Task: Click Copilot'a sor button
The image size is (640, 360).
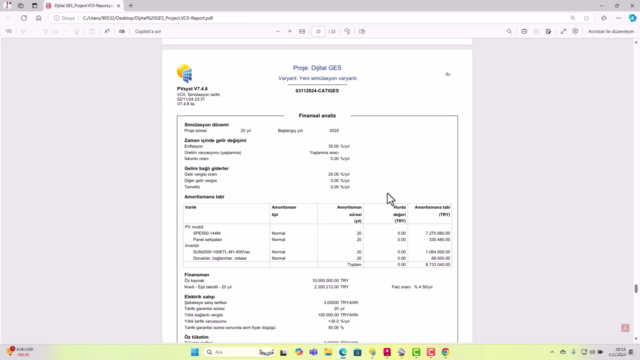Action: [x=148, y=31]
